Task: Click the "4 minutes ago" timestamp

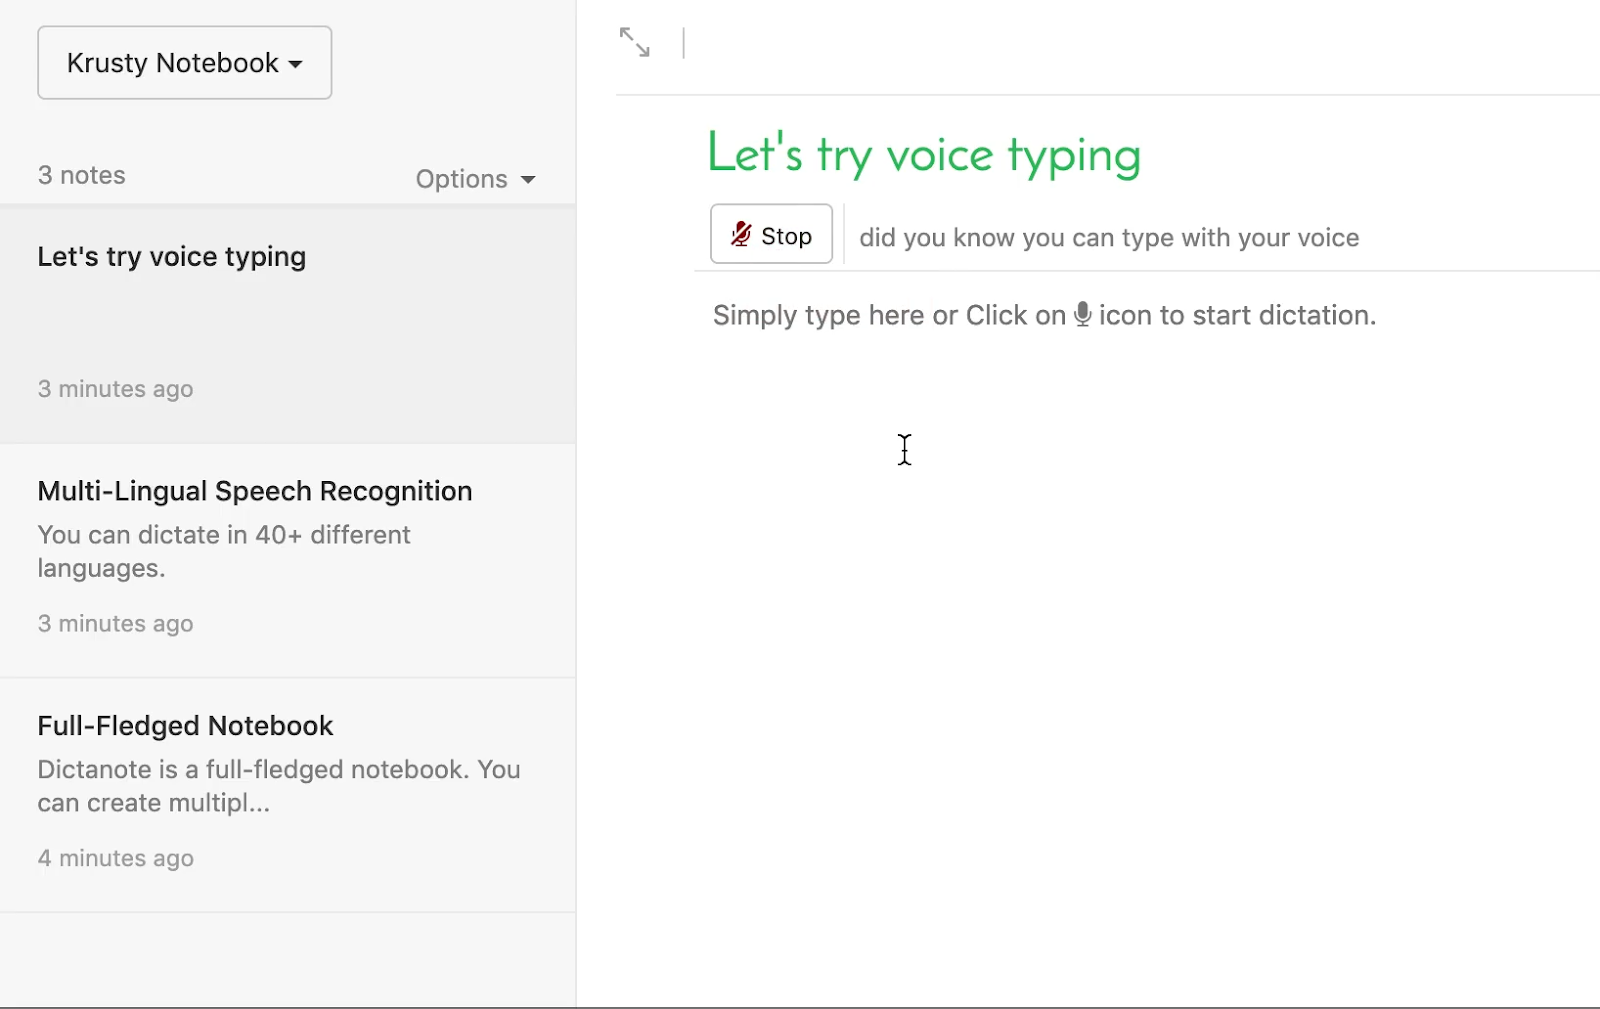Action: 116,858
